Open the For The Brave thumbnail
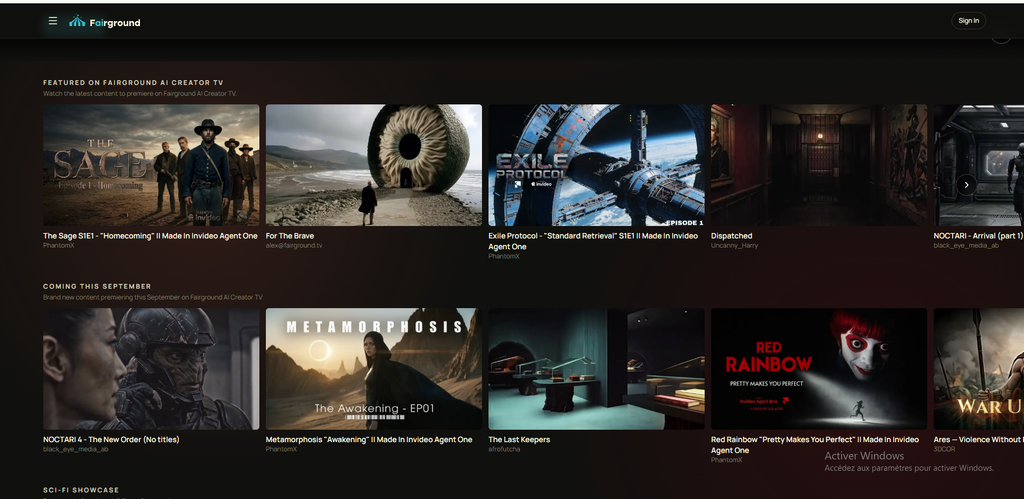The width and height of the screenshot is (1024, 499). click(374, 165)
